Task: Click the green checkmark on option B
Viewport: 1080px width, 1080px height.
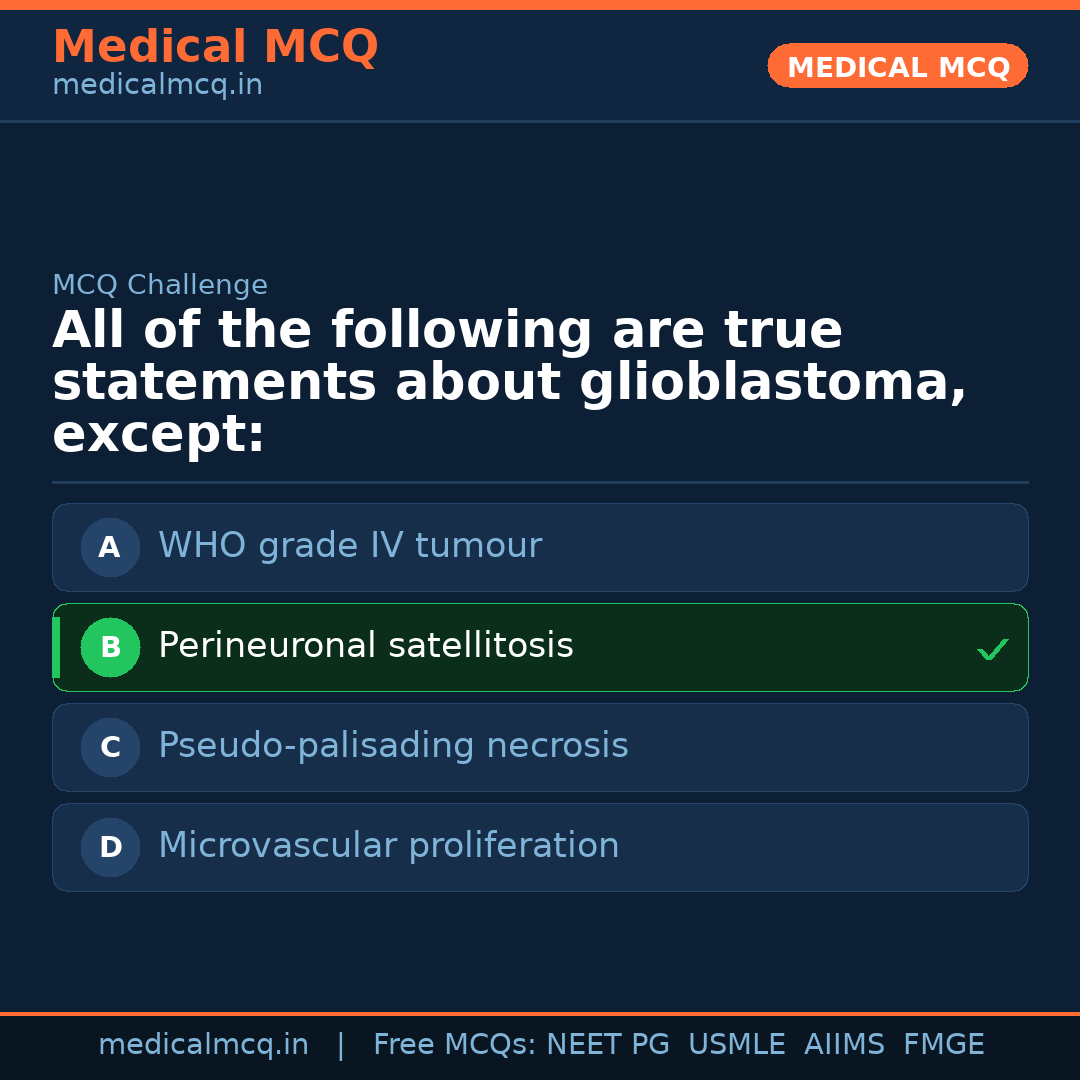Action: (992, 649)
